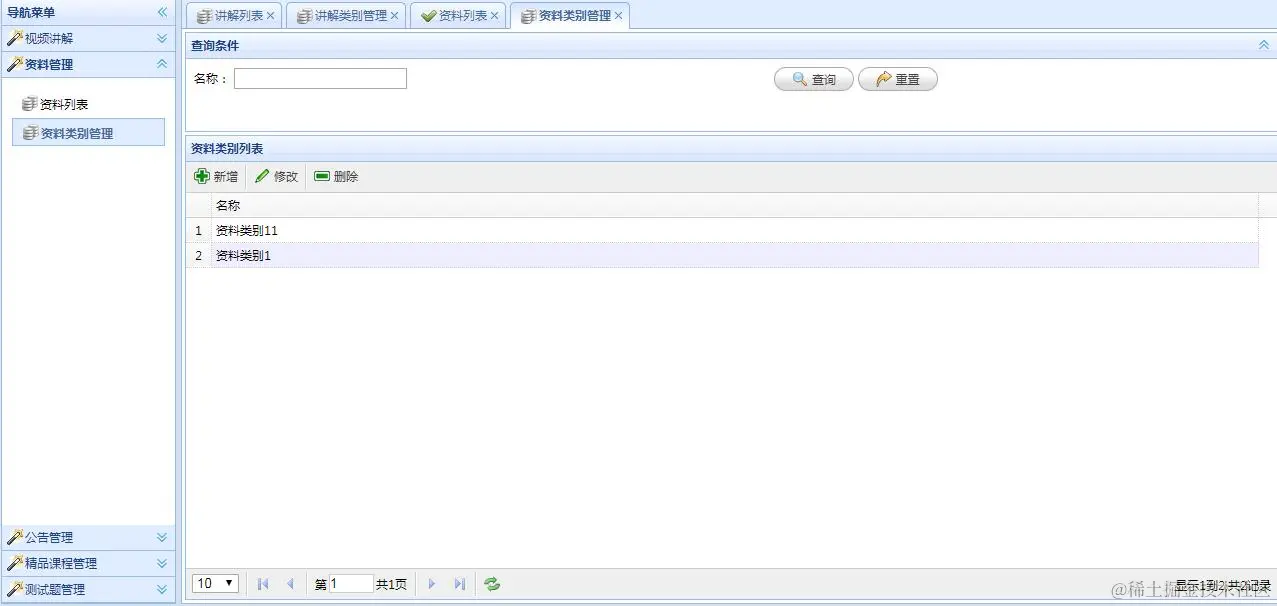Collapse the 资料管理 accordion section
The height and width of the screenshot is (606, 1277).
click(162, 64)
